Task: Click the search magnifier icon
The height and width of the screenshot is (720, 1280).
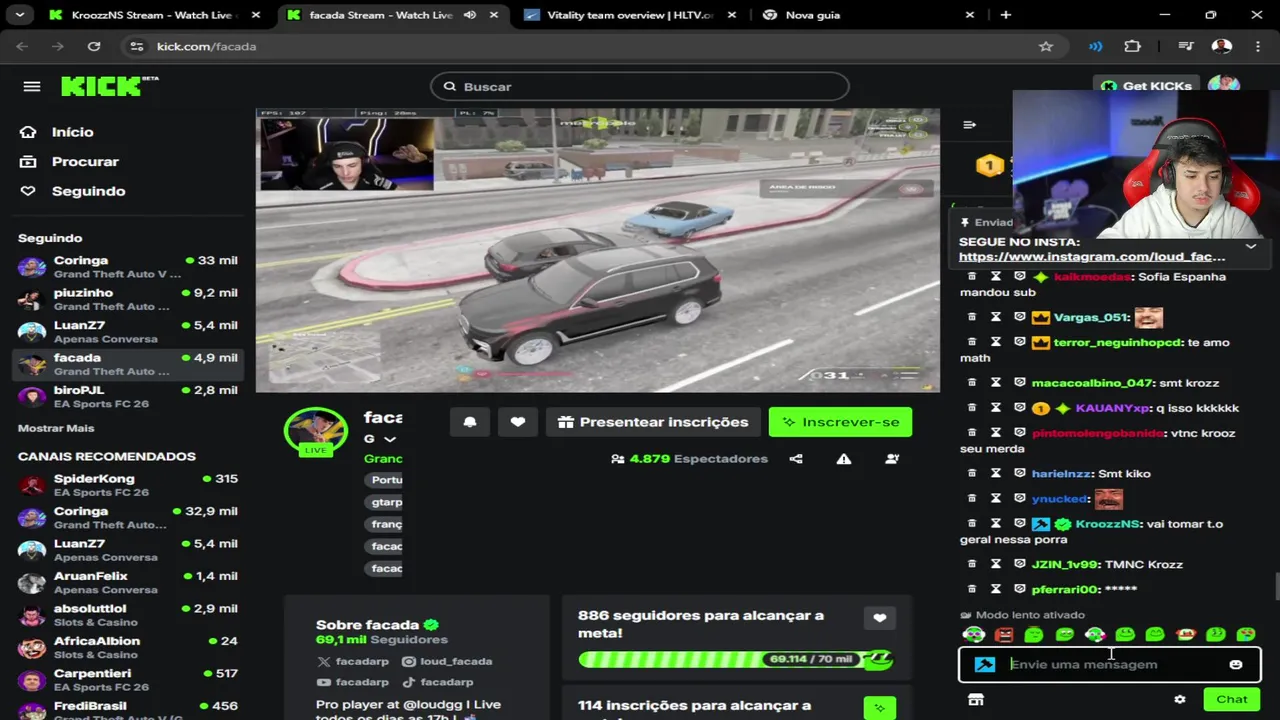Action: click(450, 87)
